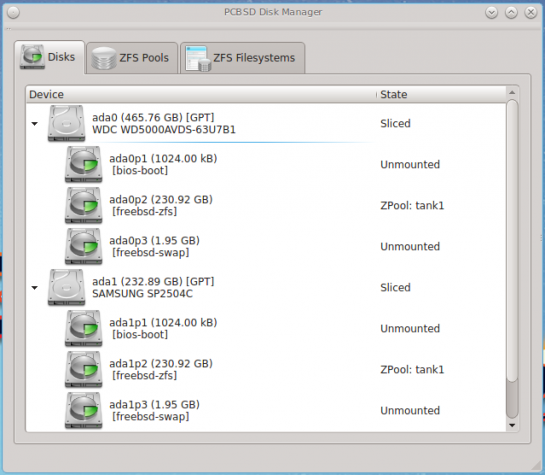Image resolution: width=545 pixels, height=475 pixels.
Task: Click Unmounted state for ada1p1
Action: coord(410,328)
